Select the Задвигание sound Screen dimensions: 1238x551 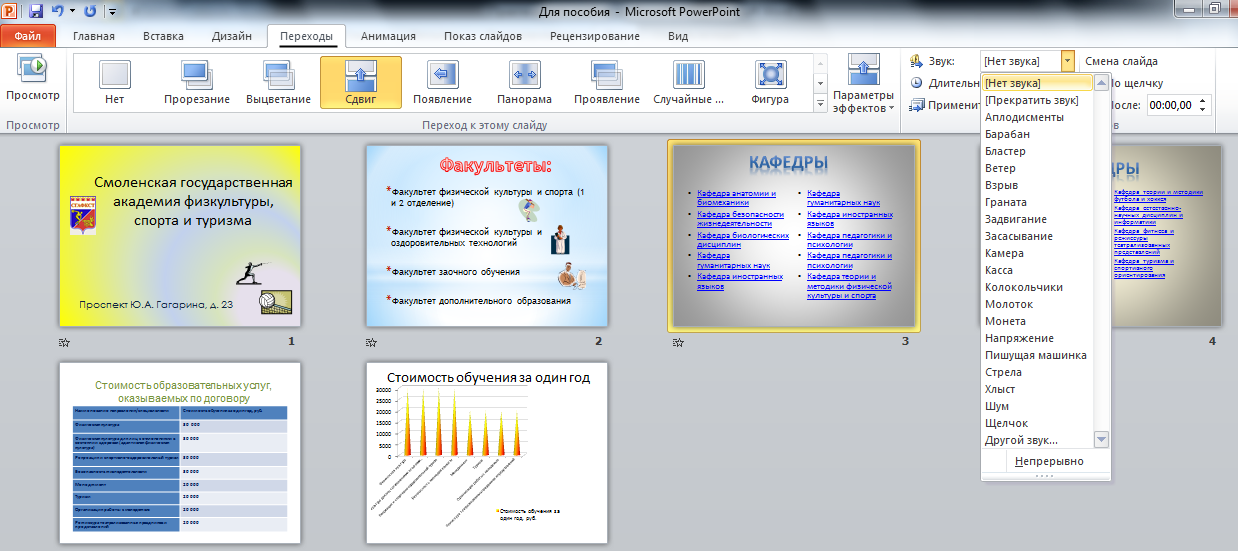1038,219
